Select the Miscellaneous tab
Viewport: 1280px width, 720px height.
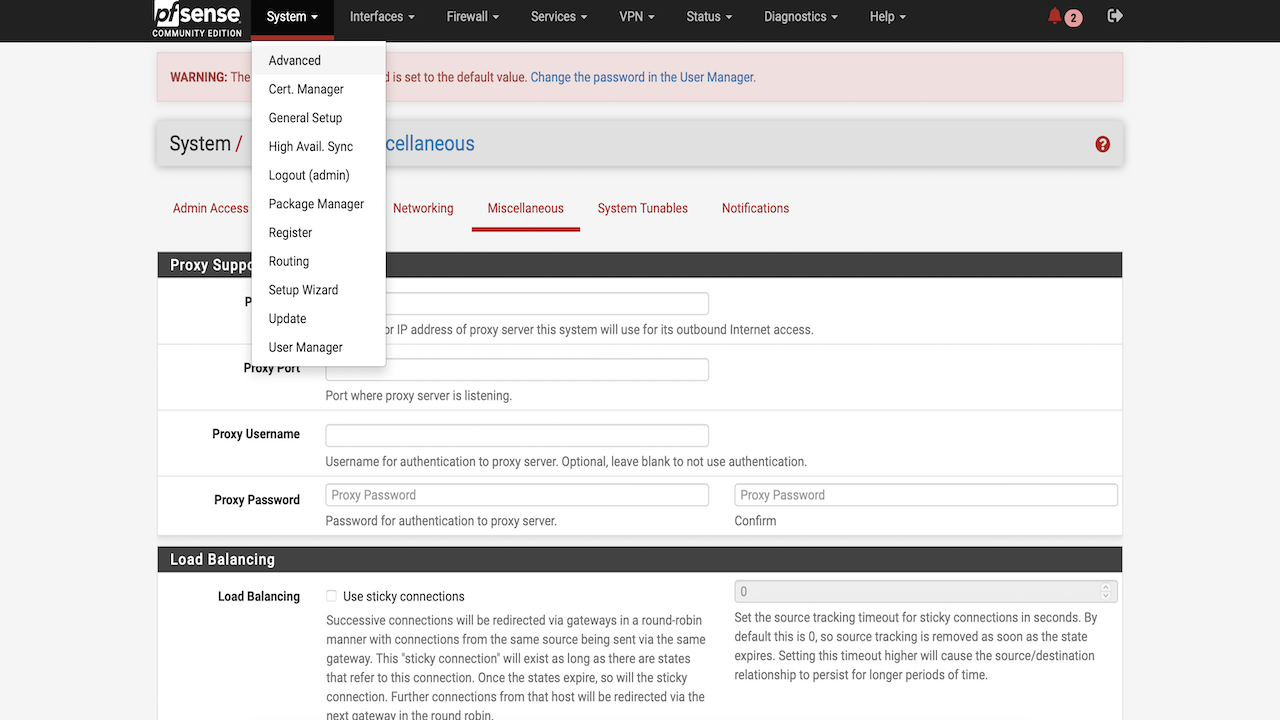[x=526, y=208]
